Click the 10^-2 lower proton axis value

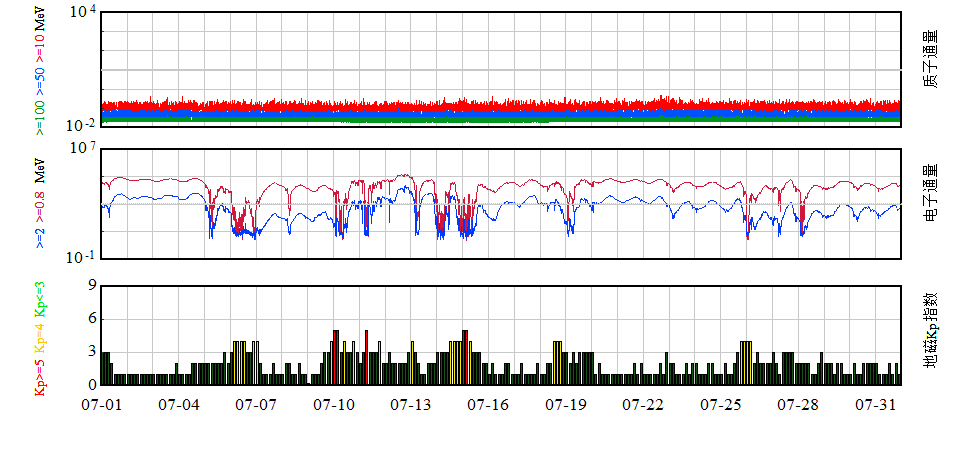[x=81, y=126]
